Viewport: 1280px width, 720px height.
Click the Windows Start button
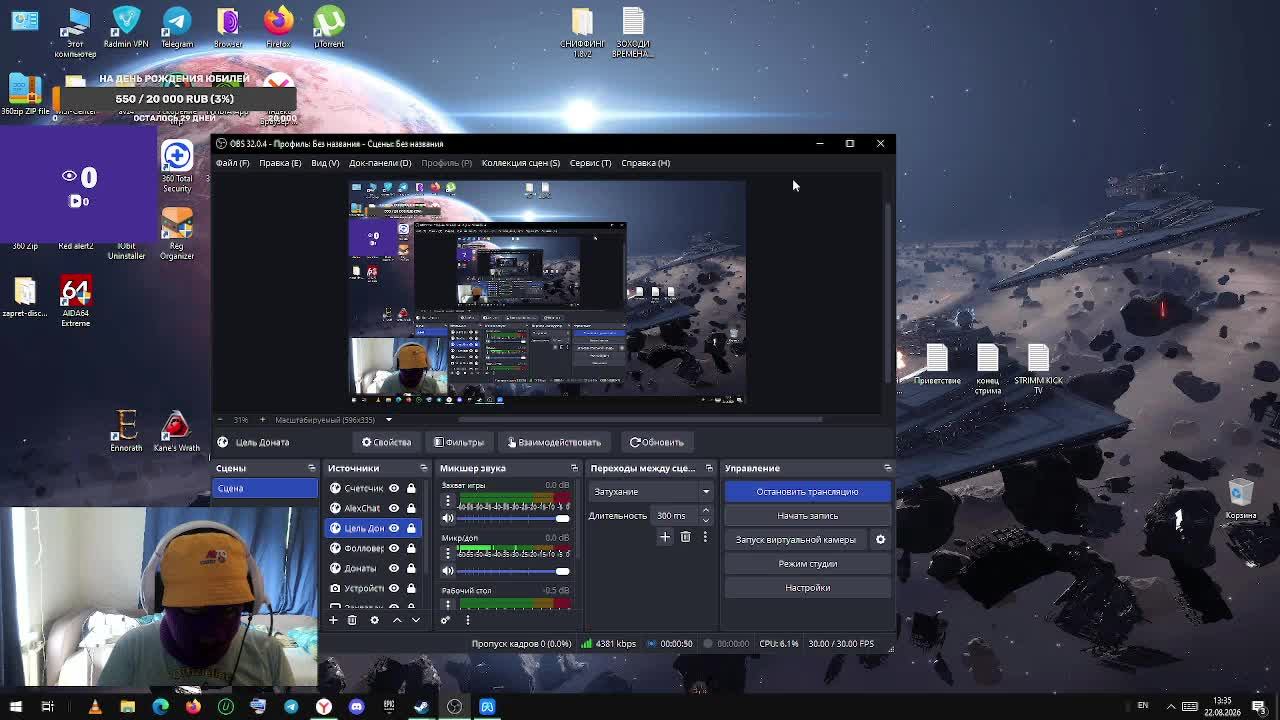(16, 707)
